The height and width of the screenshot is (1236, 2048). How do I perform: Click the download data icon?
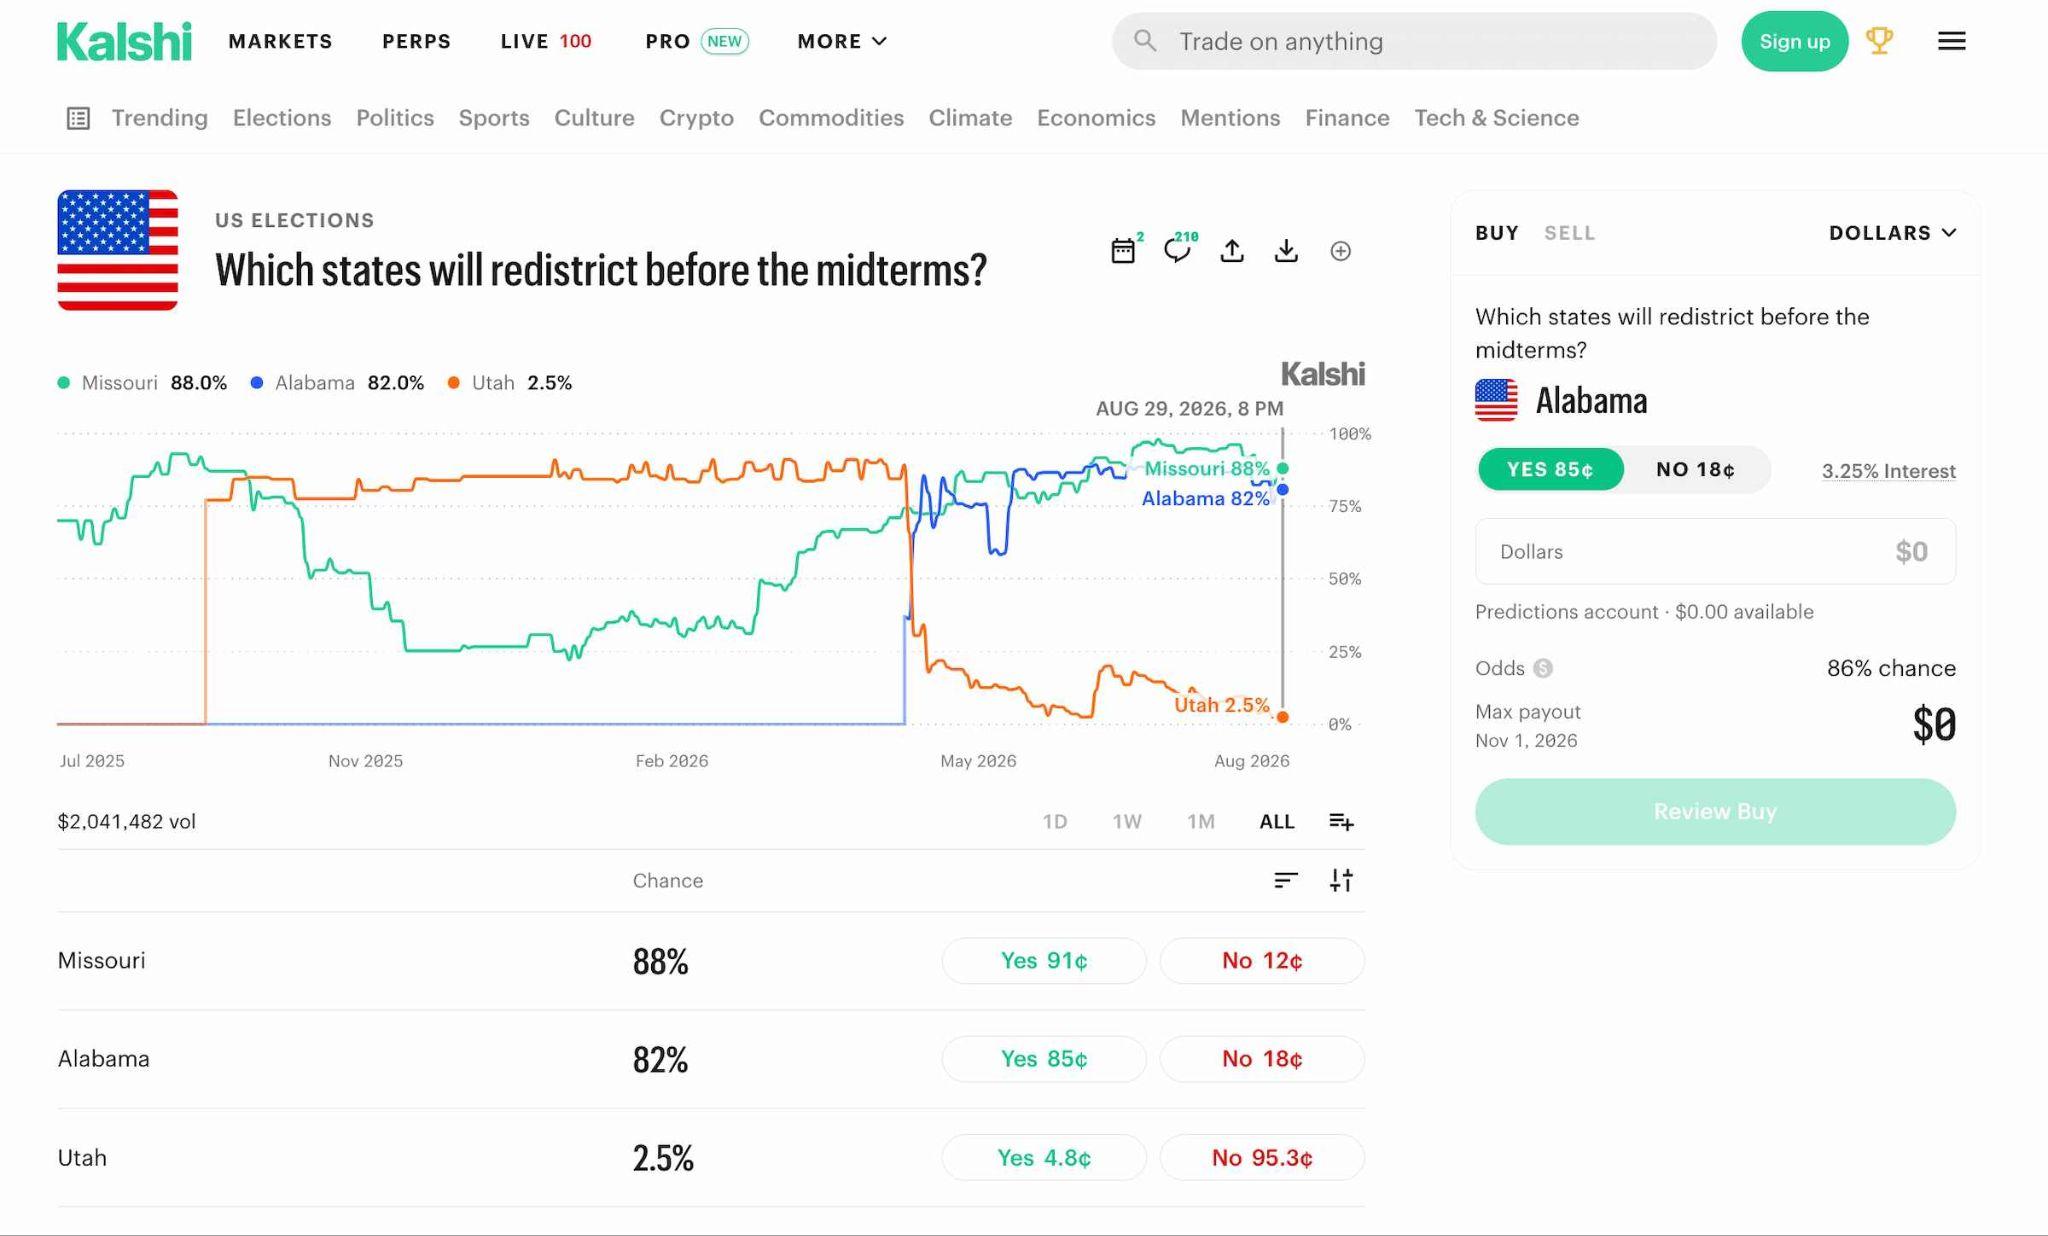click(x=1286, y=250)
